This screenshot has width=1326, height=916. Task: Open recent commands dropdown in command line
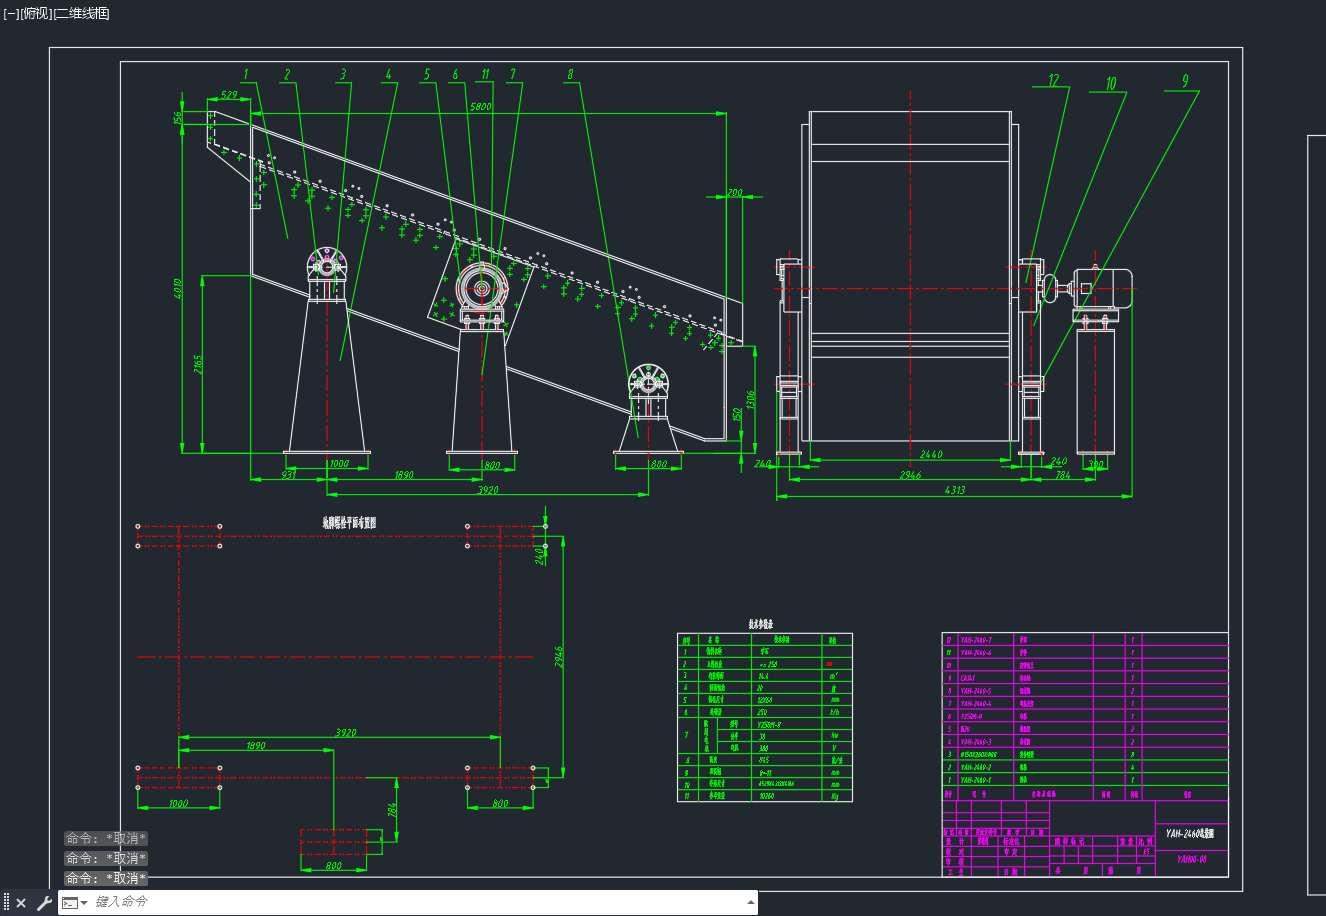pyautogui.click(x=74, y=903)
